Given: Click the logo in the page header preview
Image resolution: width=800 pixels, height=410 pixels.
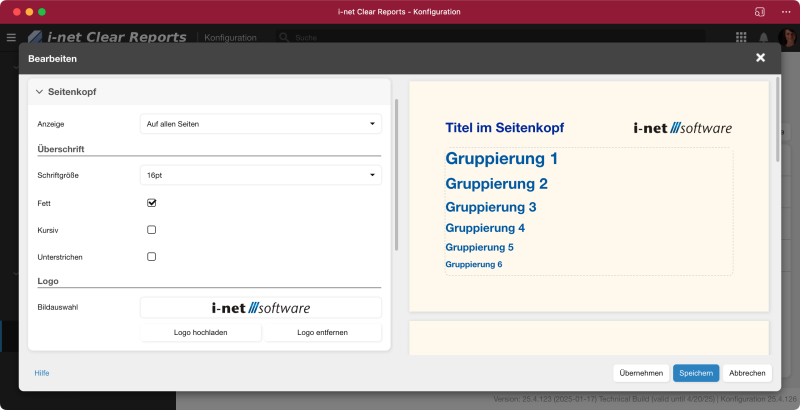Looking at the screenshot, I should 682,128.
